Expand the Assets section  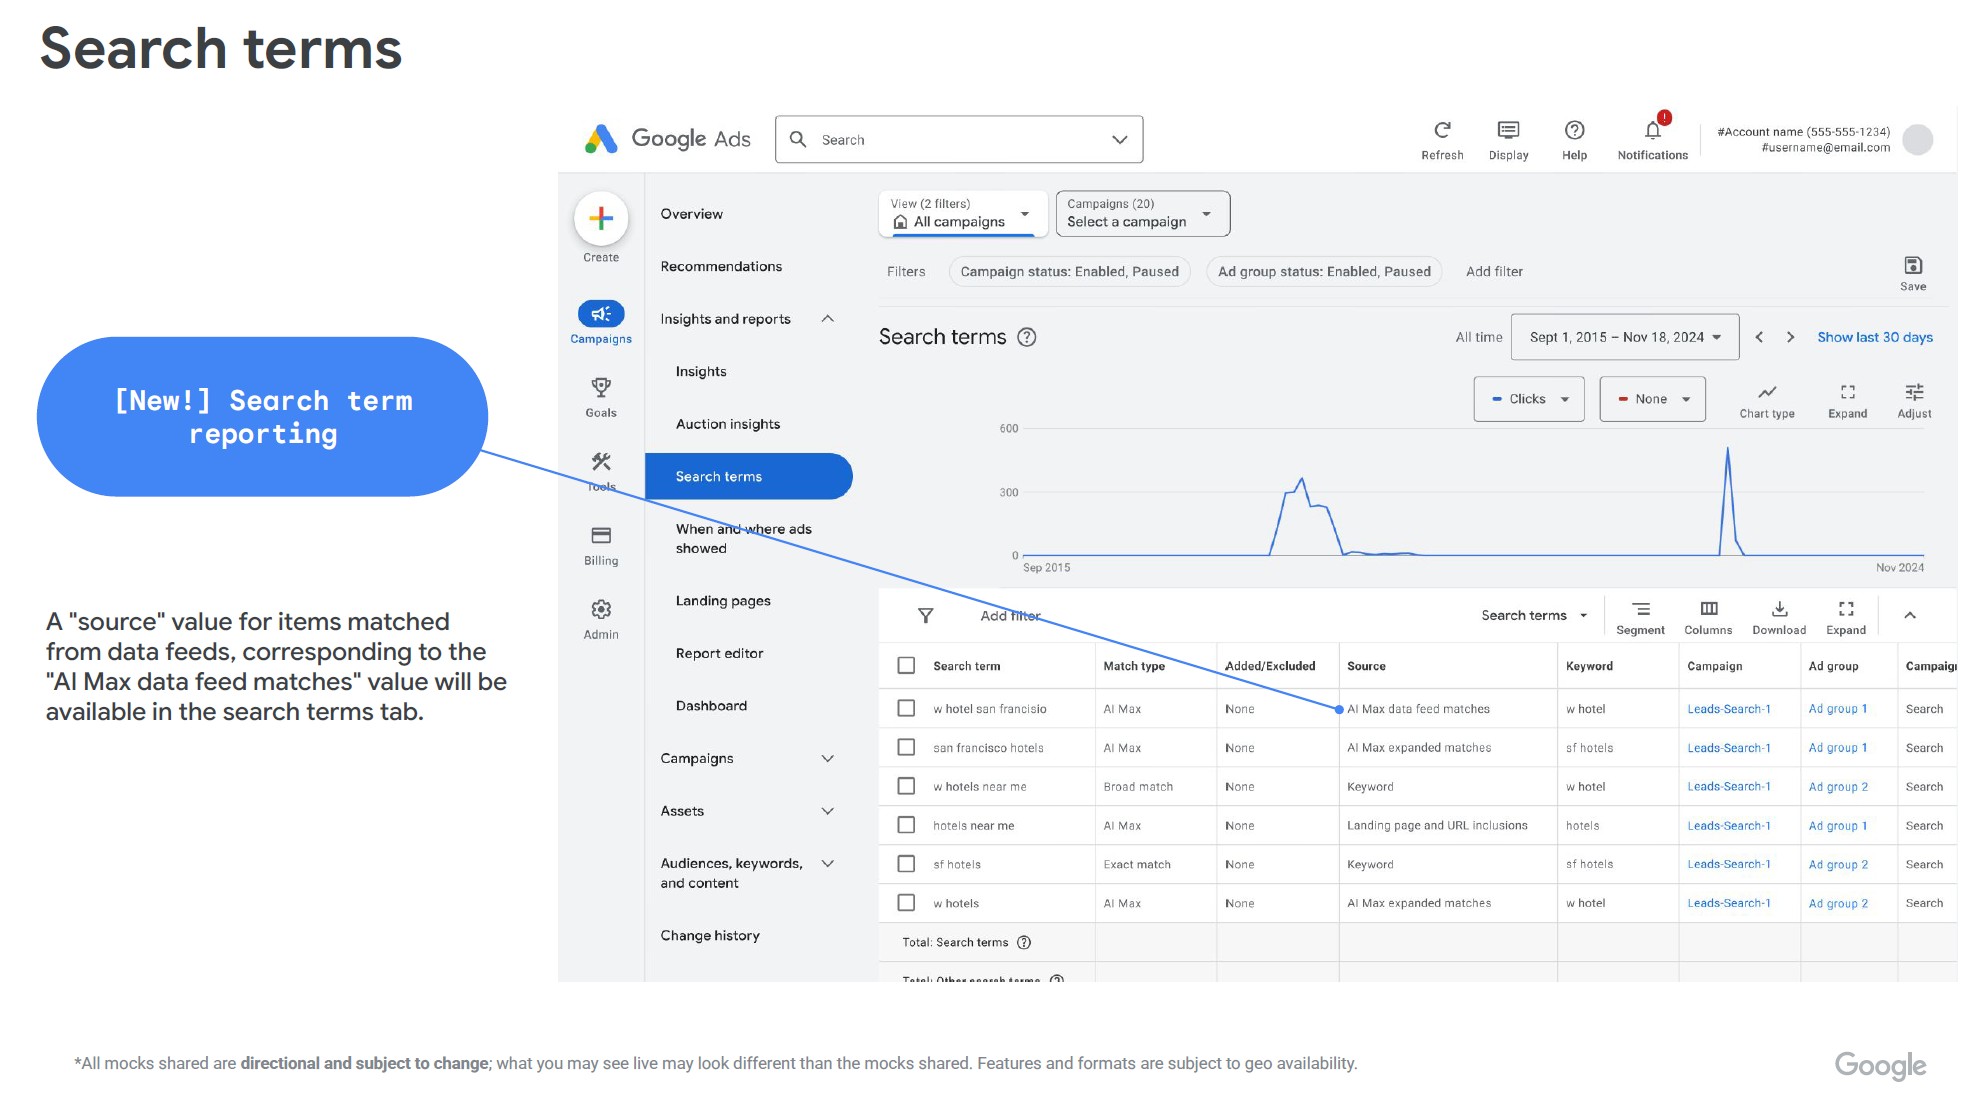coord(827,811)
